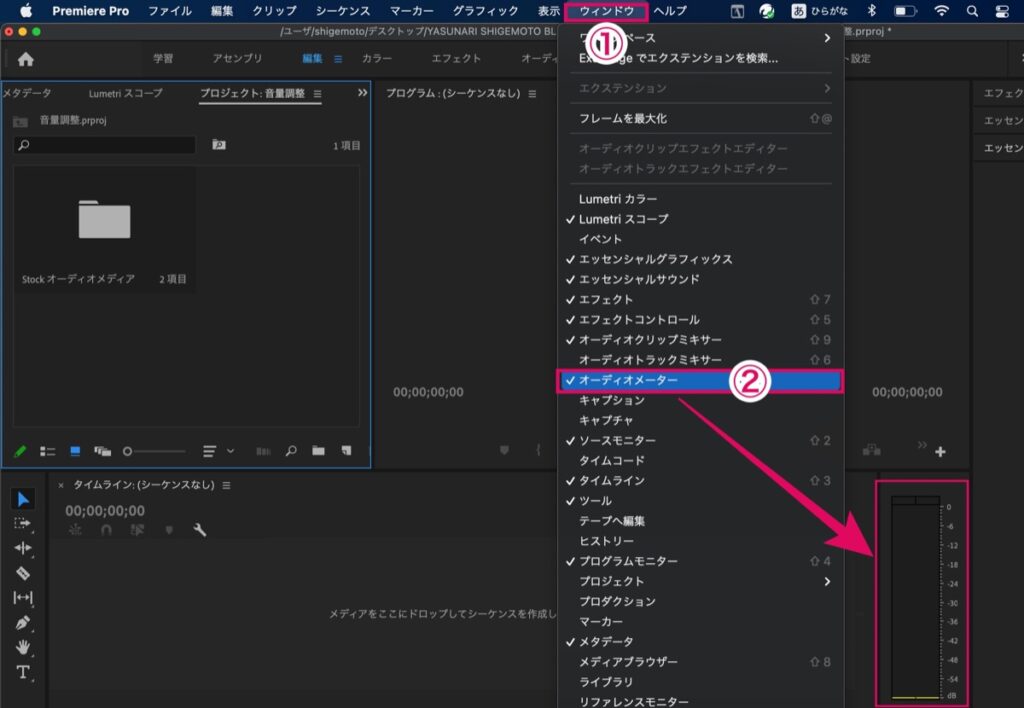Choose キャプション from Window menu
1024x708 pixels.
click(x=700, y=400)
